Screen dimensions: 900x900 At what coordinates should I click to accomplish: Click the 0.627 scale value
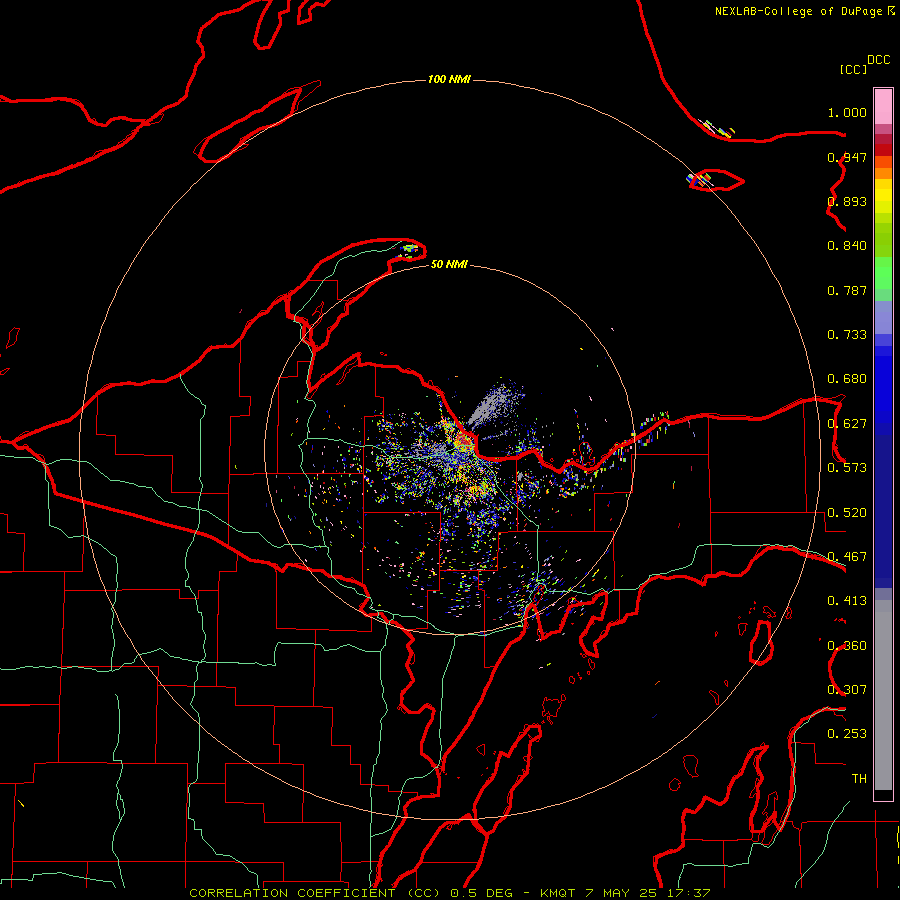tap(847, 424)
